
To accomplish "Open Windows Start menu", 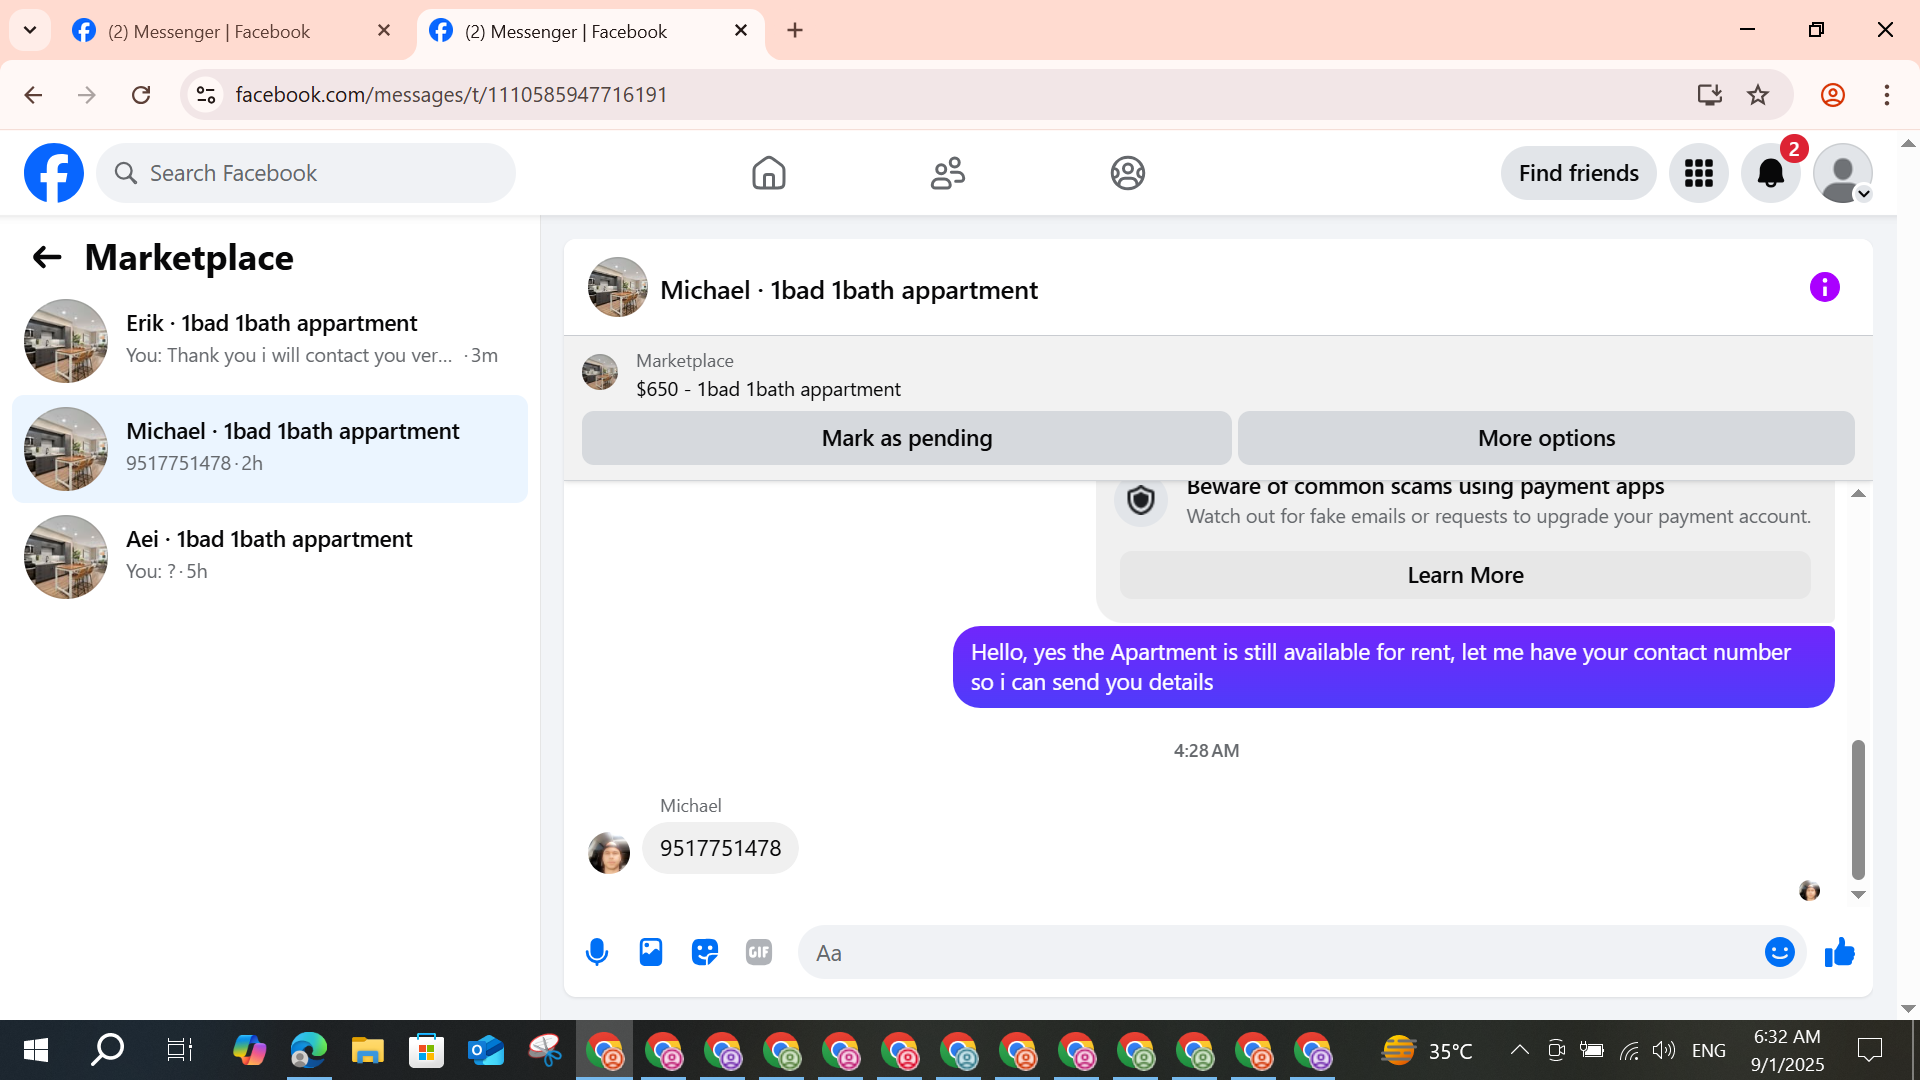I will click(36, 1050).
